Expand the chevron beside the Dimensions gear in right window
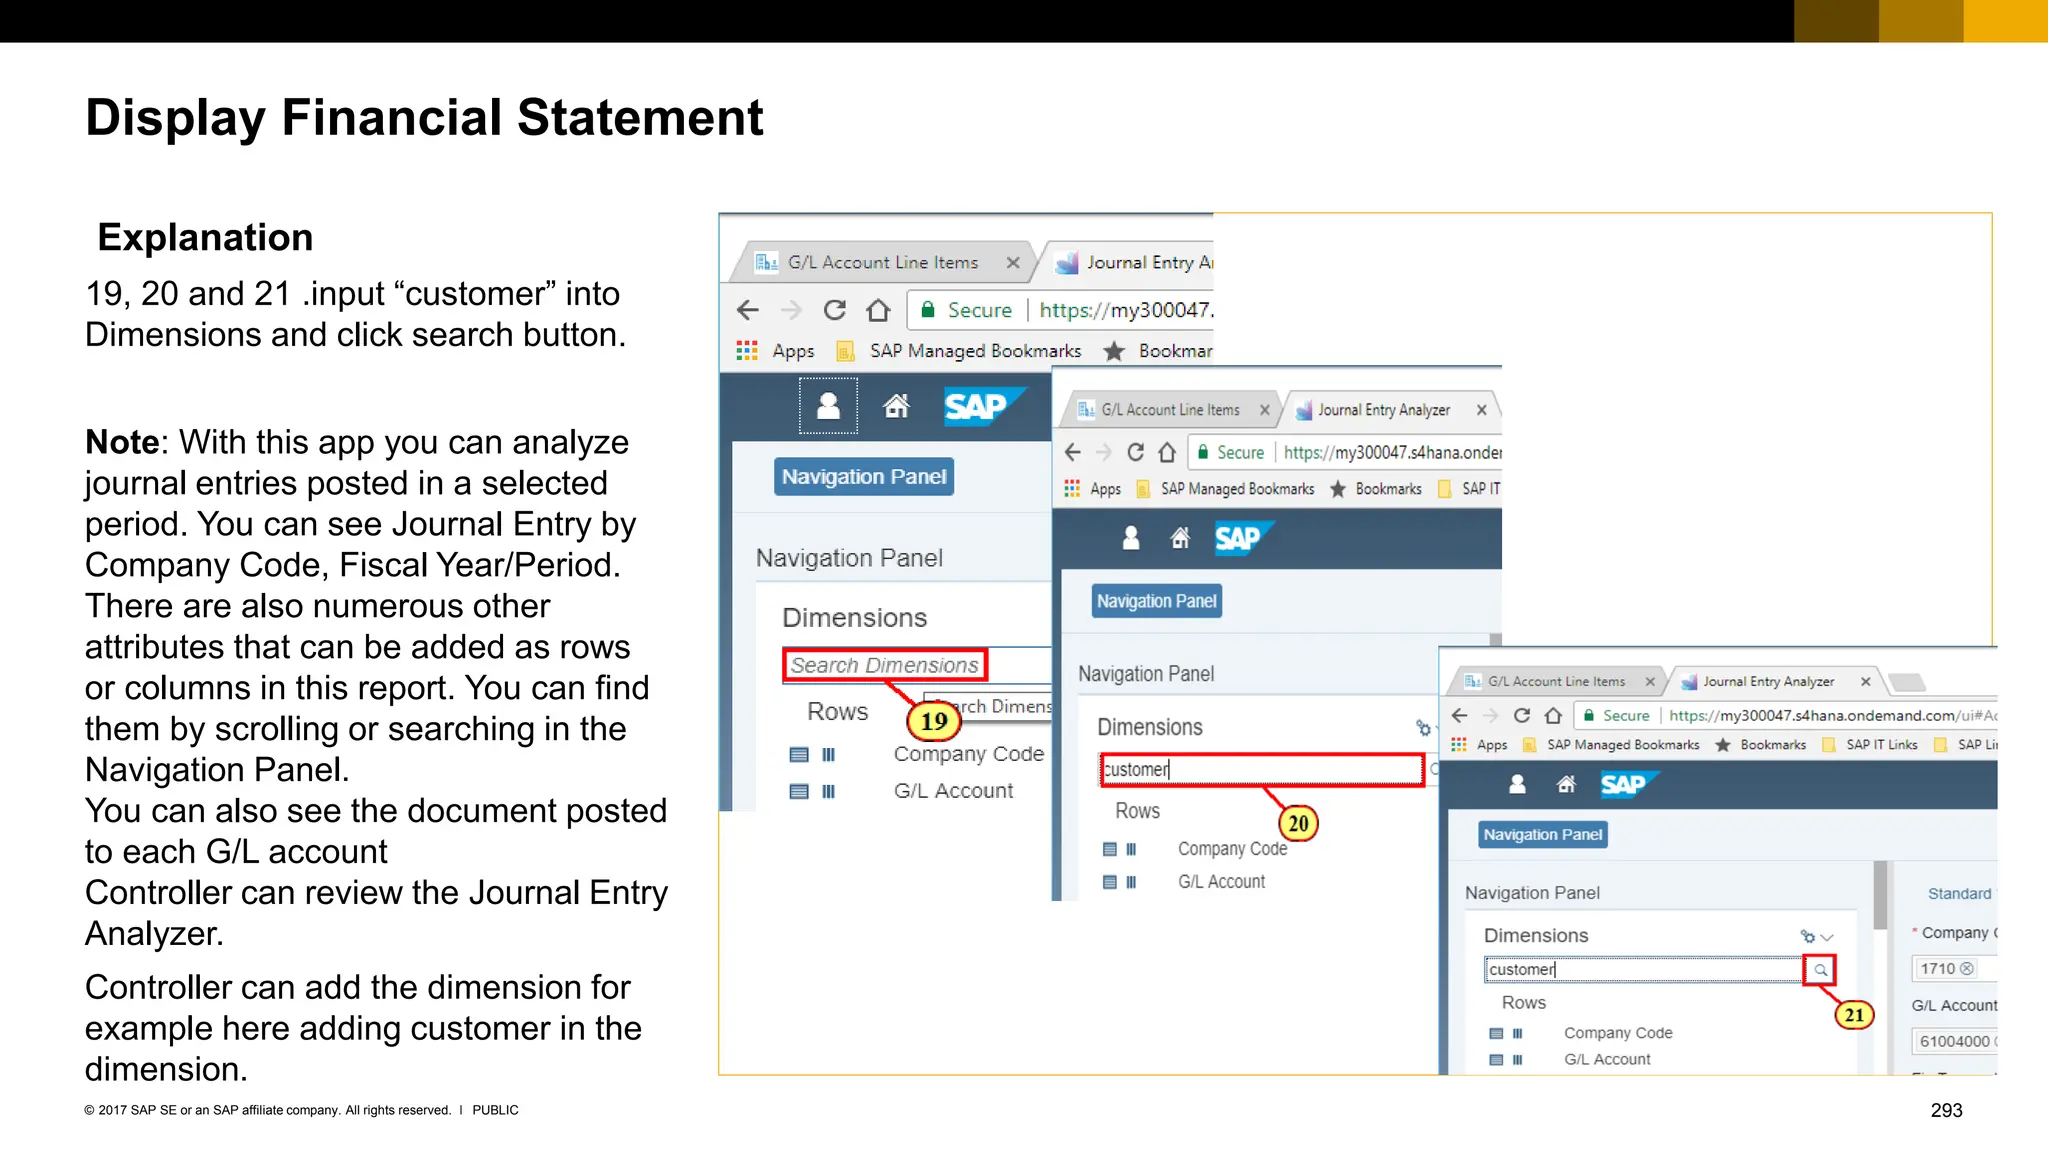 tap(1826, 937)
